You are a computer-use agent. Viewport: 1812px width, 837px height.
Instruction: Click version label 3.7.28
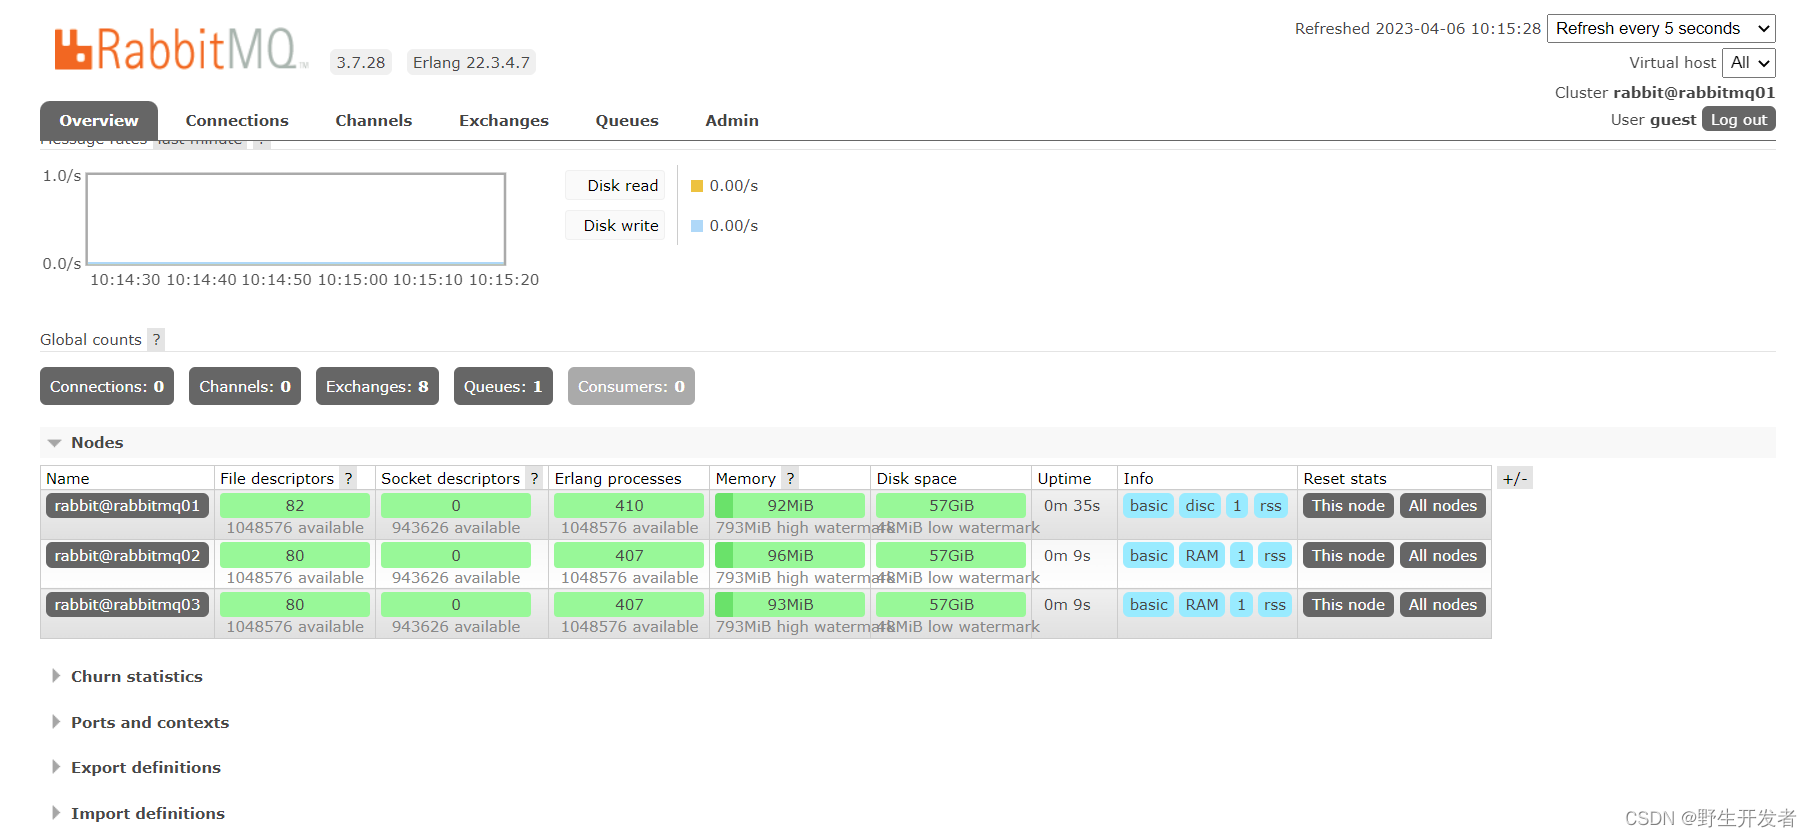coord(361,63)
